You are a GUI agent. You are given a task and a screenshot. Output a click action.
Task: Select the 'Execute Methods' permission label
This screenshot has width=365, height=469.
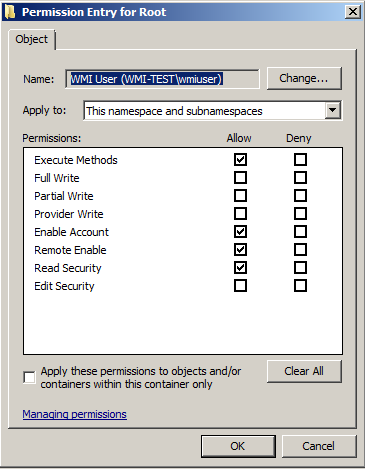coord(76,160)
